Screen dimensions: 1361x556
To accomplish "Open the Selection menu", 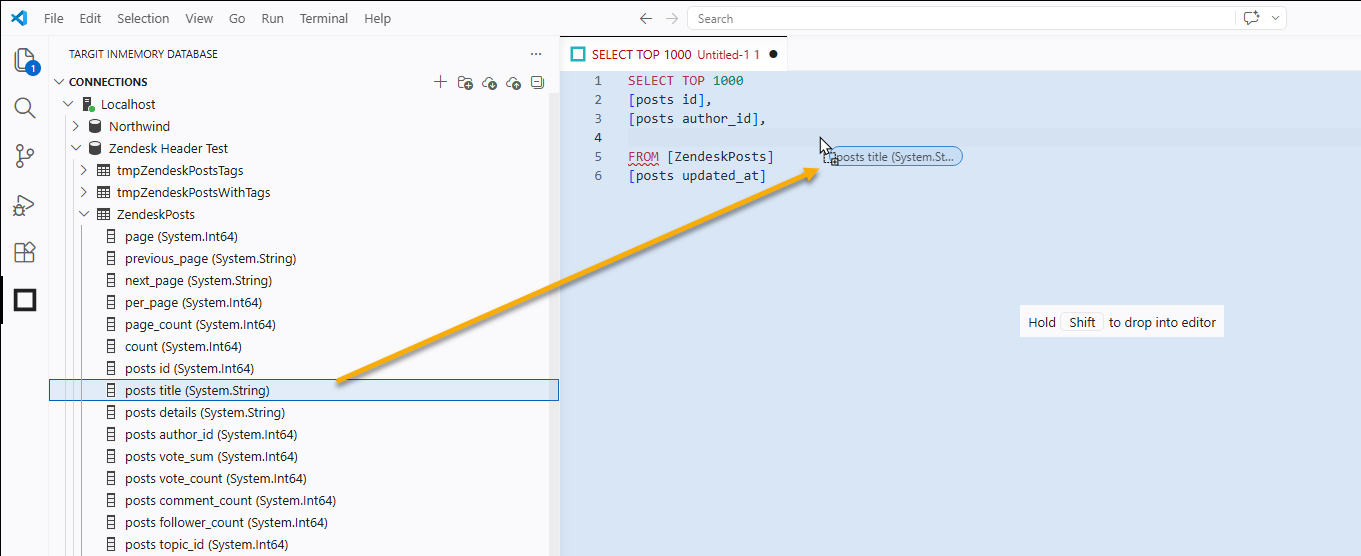I will pos(143,18).
